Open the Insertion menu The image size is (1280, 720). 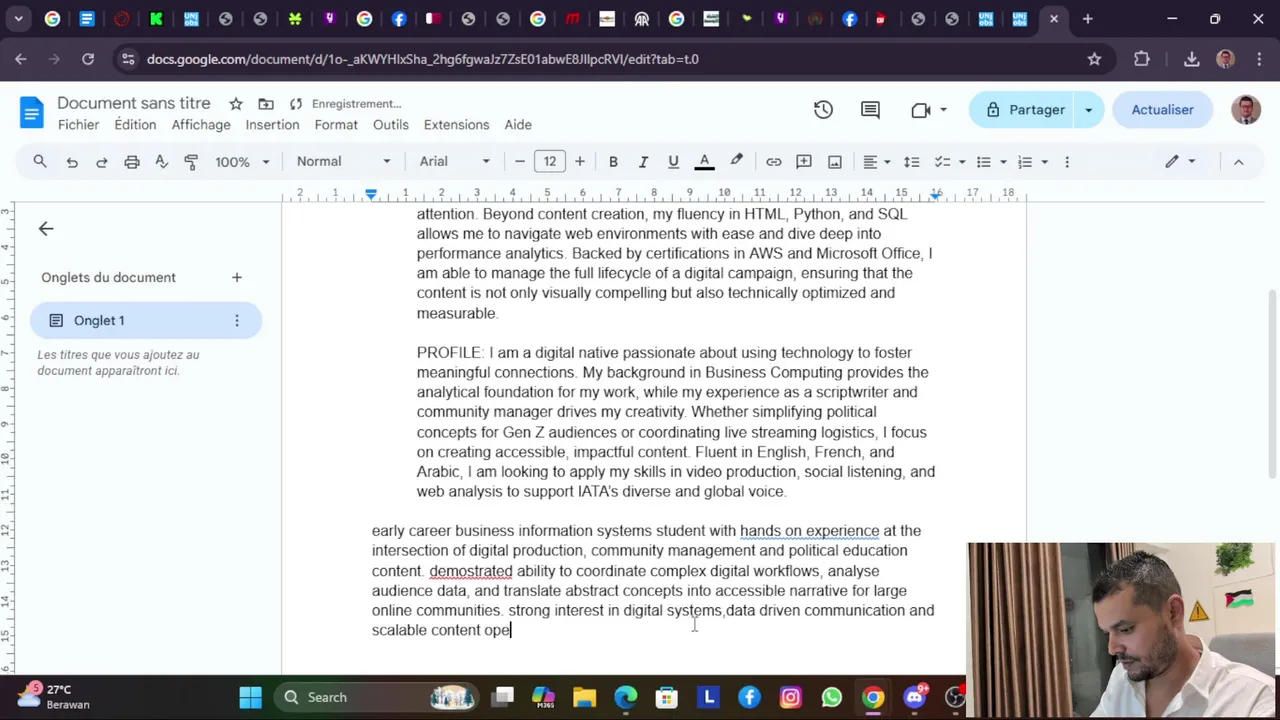[272, 125]
